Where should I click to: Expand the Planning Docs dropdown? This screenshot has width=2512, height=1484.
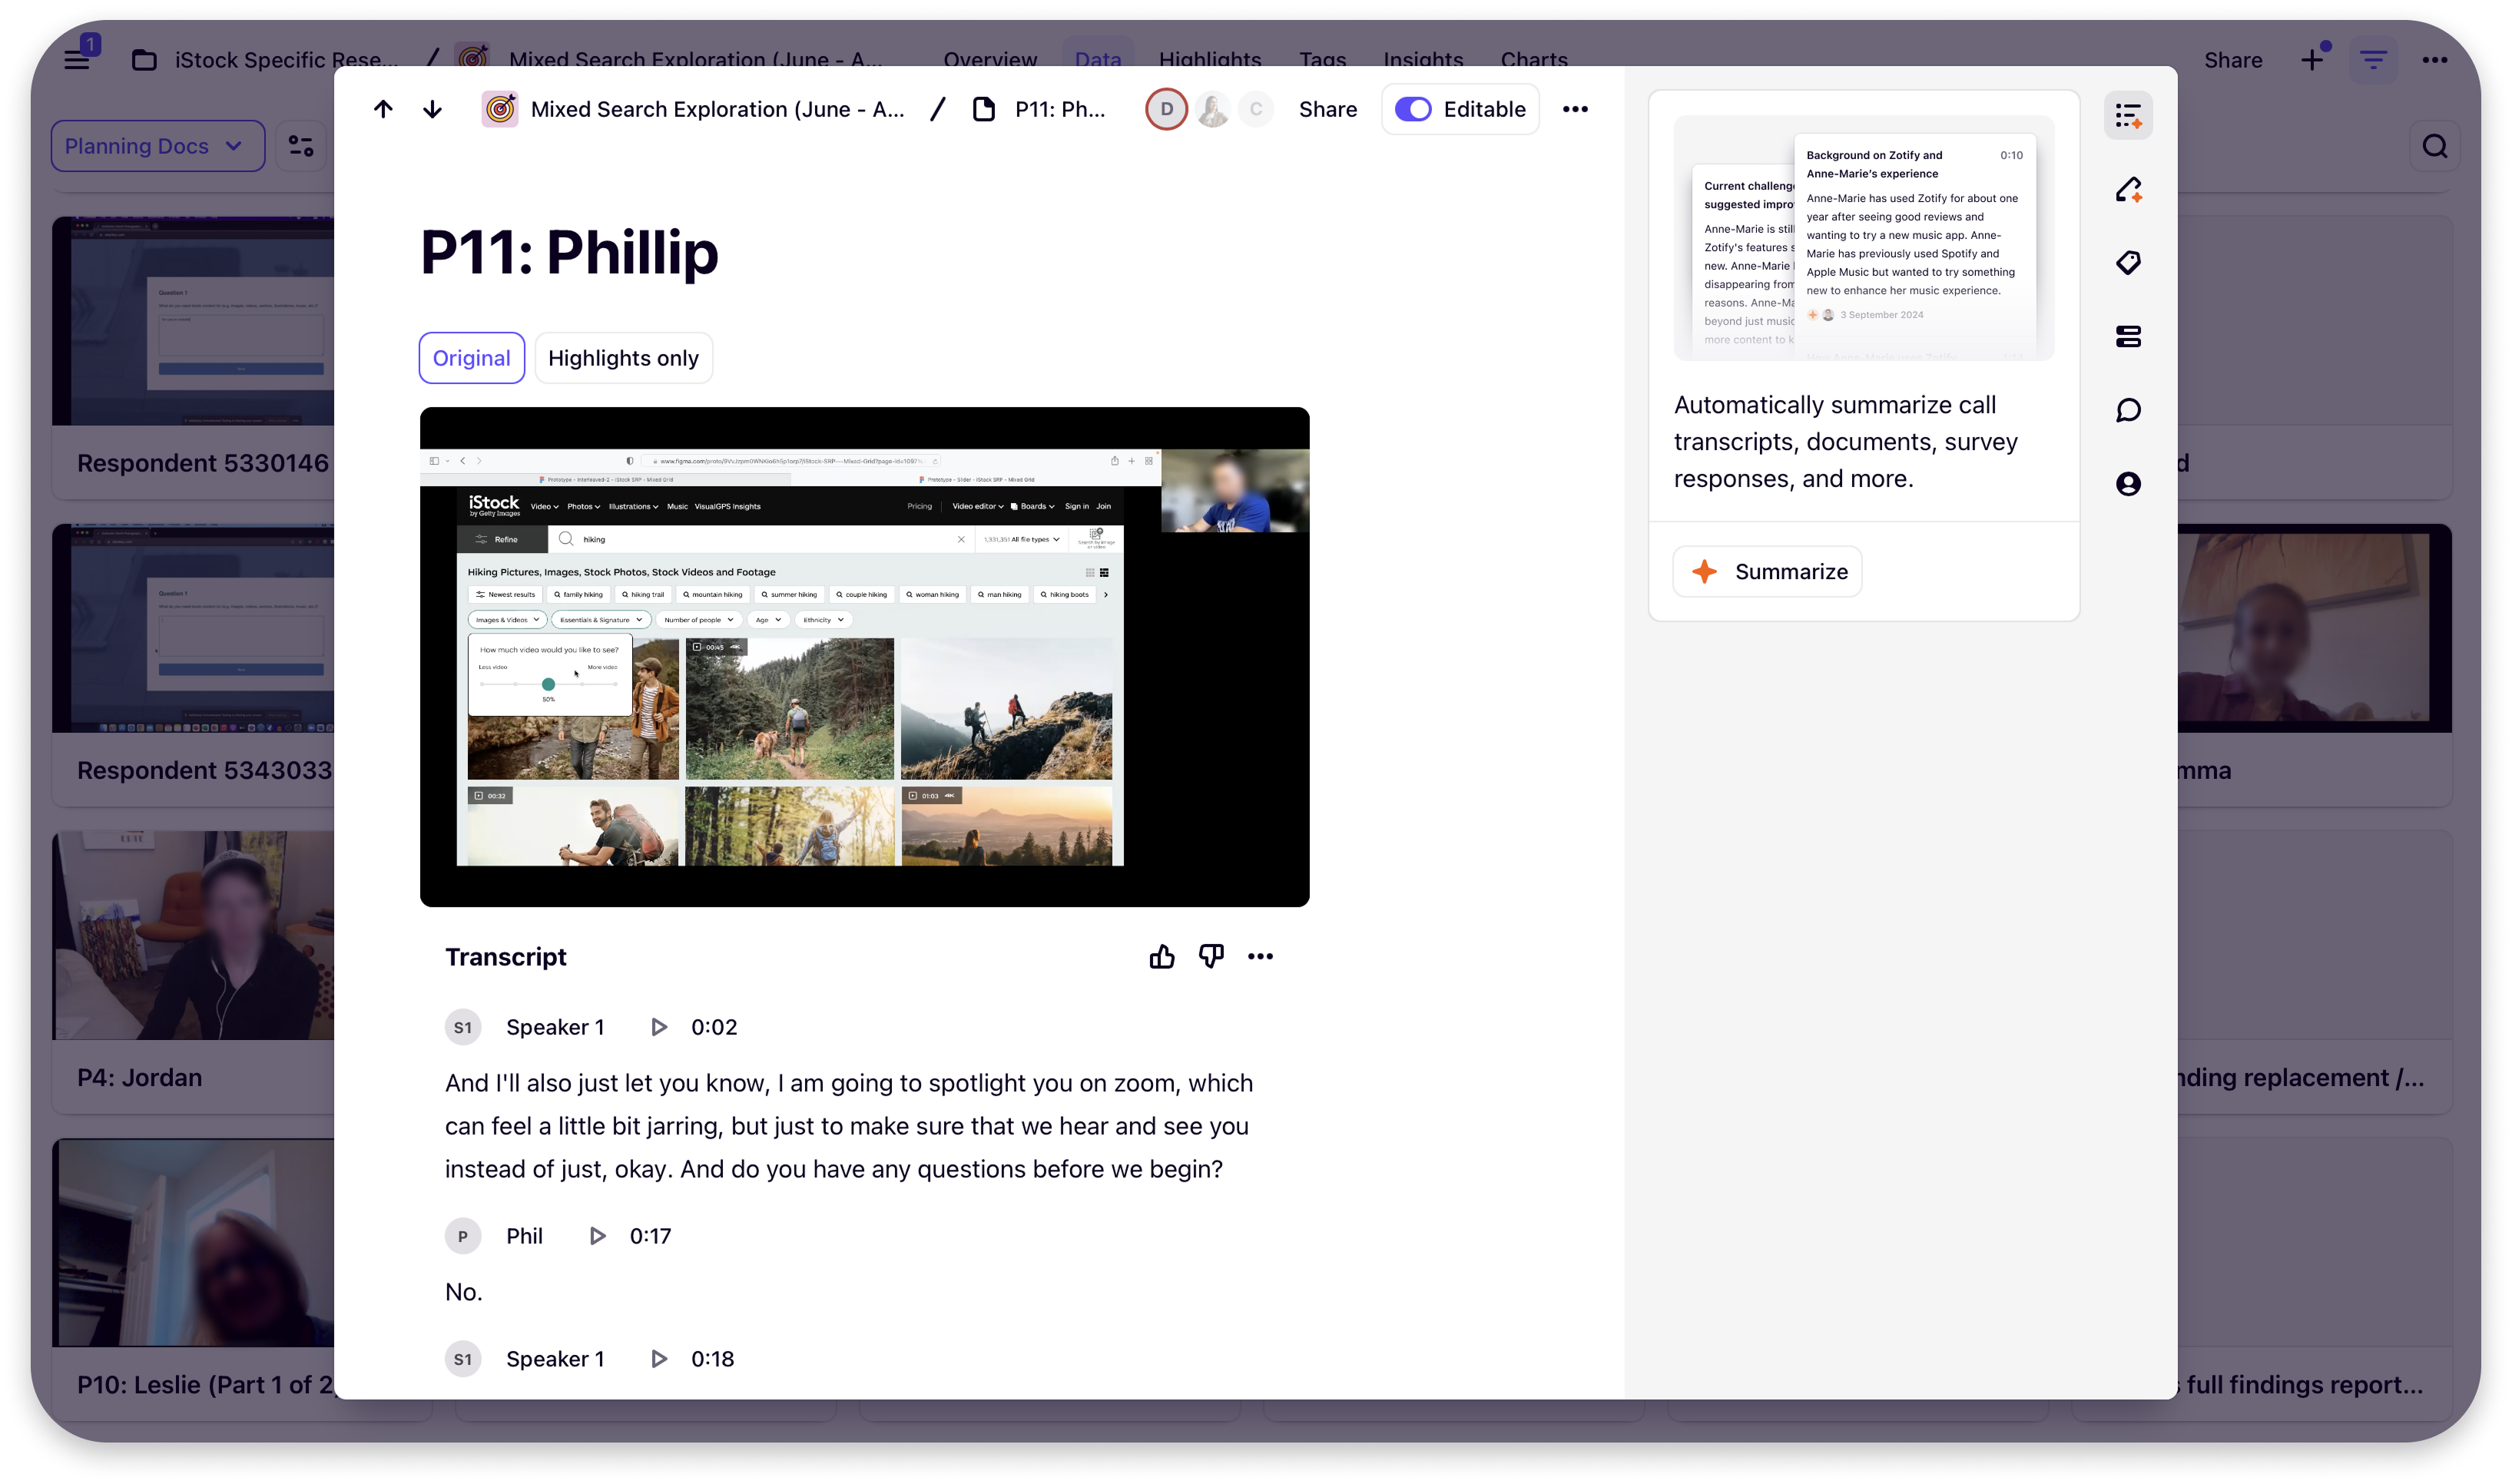(157, 146)
